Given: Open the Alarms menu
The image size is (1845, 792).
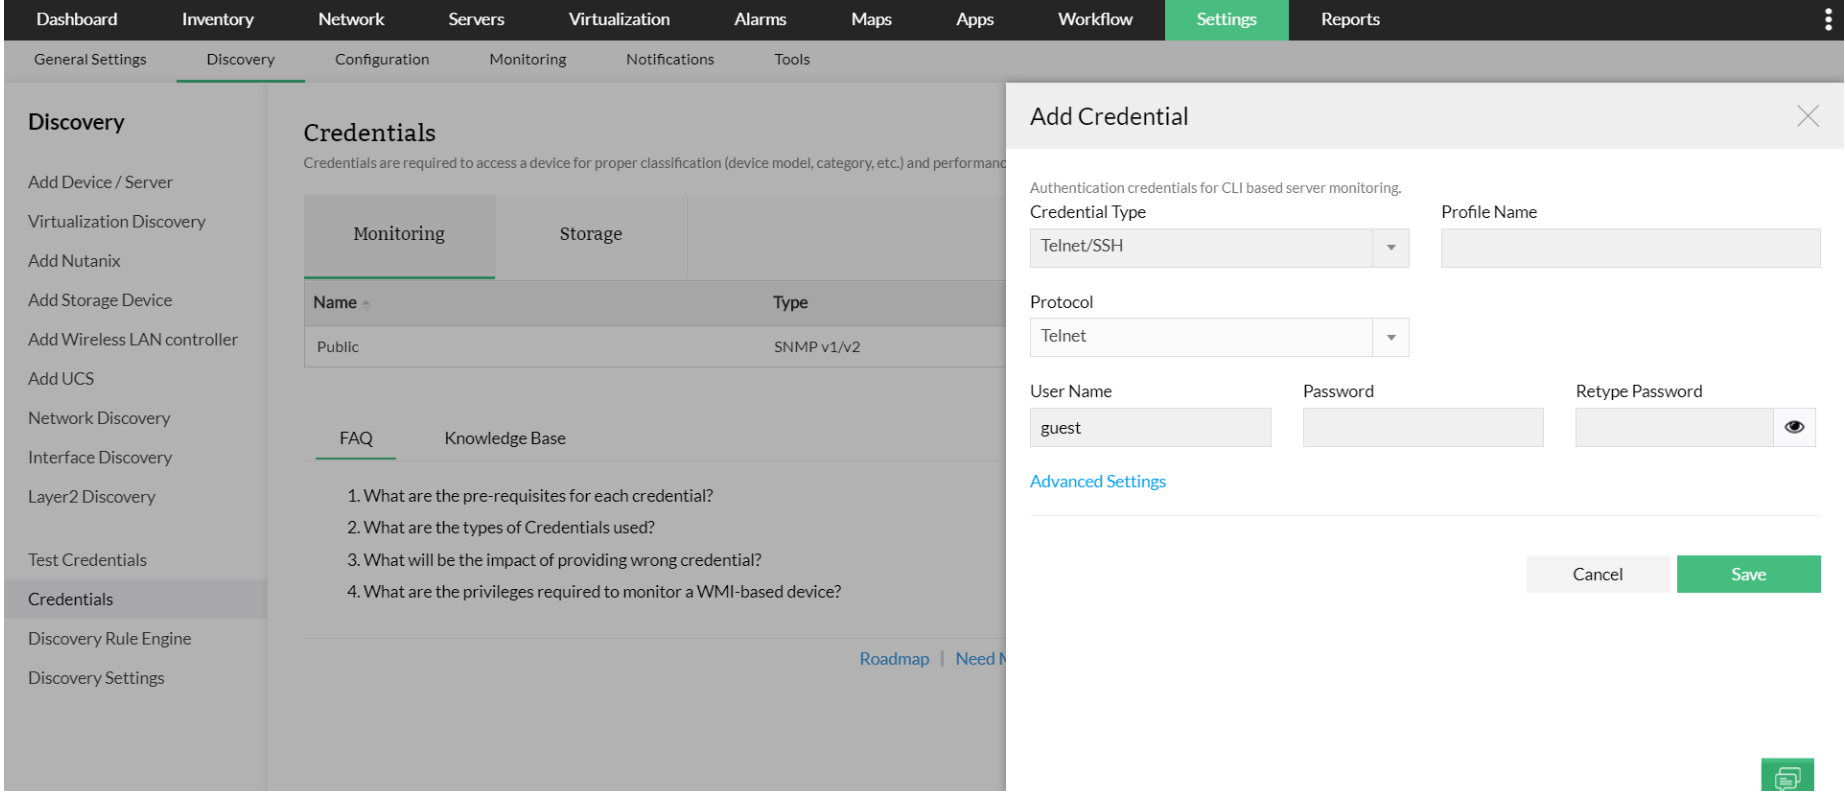Looking at the screenshot, I should (760, 19).
